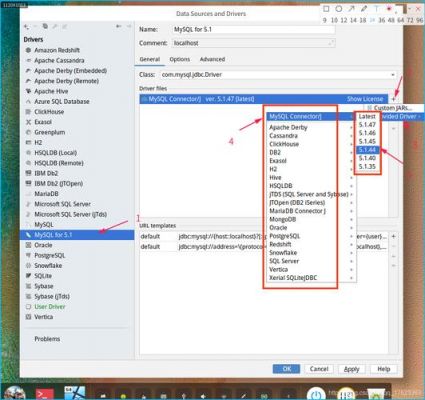Expand the PostgreSQL driver submenu
The image size is (425, 400).
[310, 236]
